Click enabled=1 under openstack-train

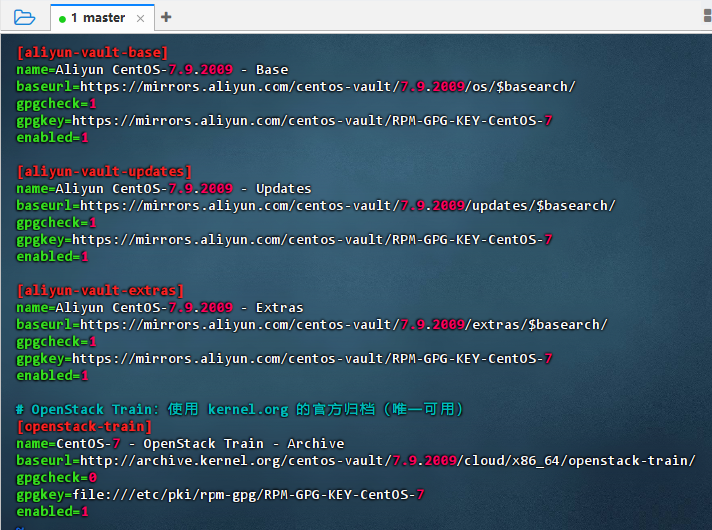(52, 511)
